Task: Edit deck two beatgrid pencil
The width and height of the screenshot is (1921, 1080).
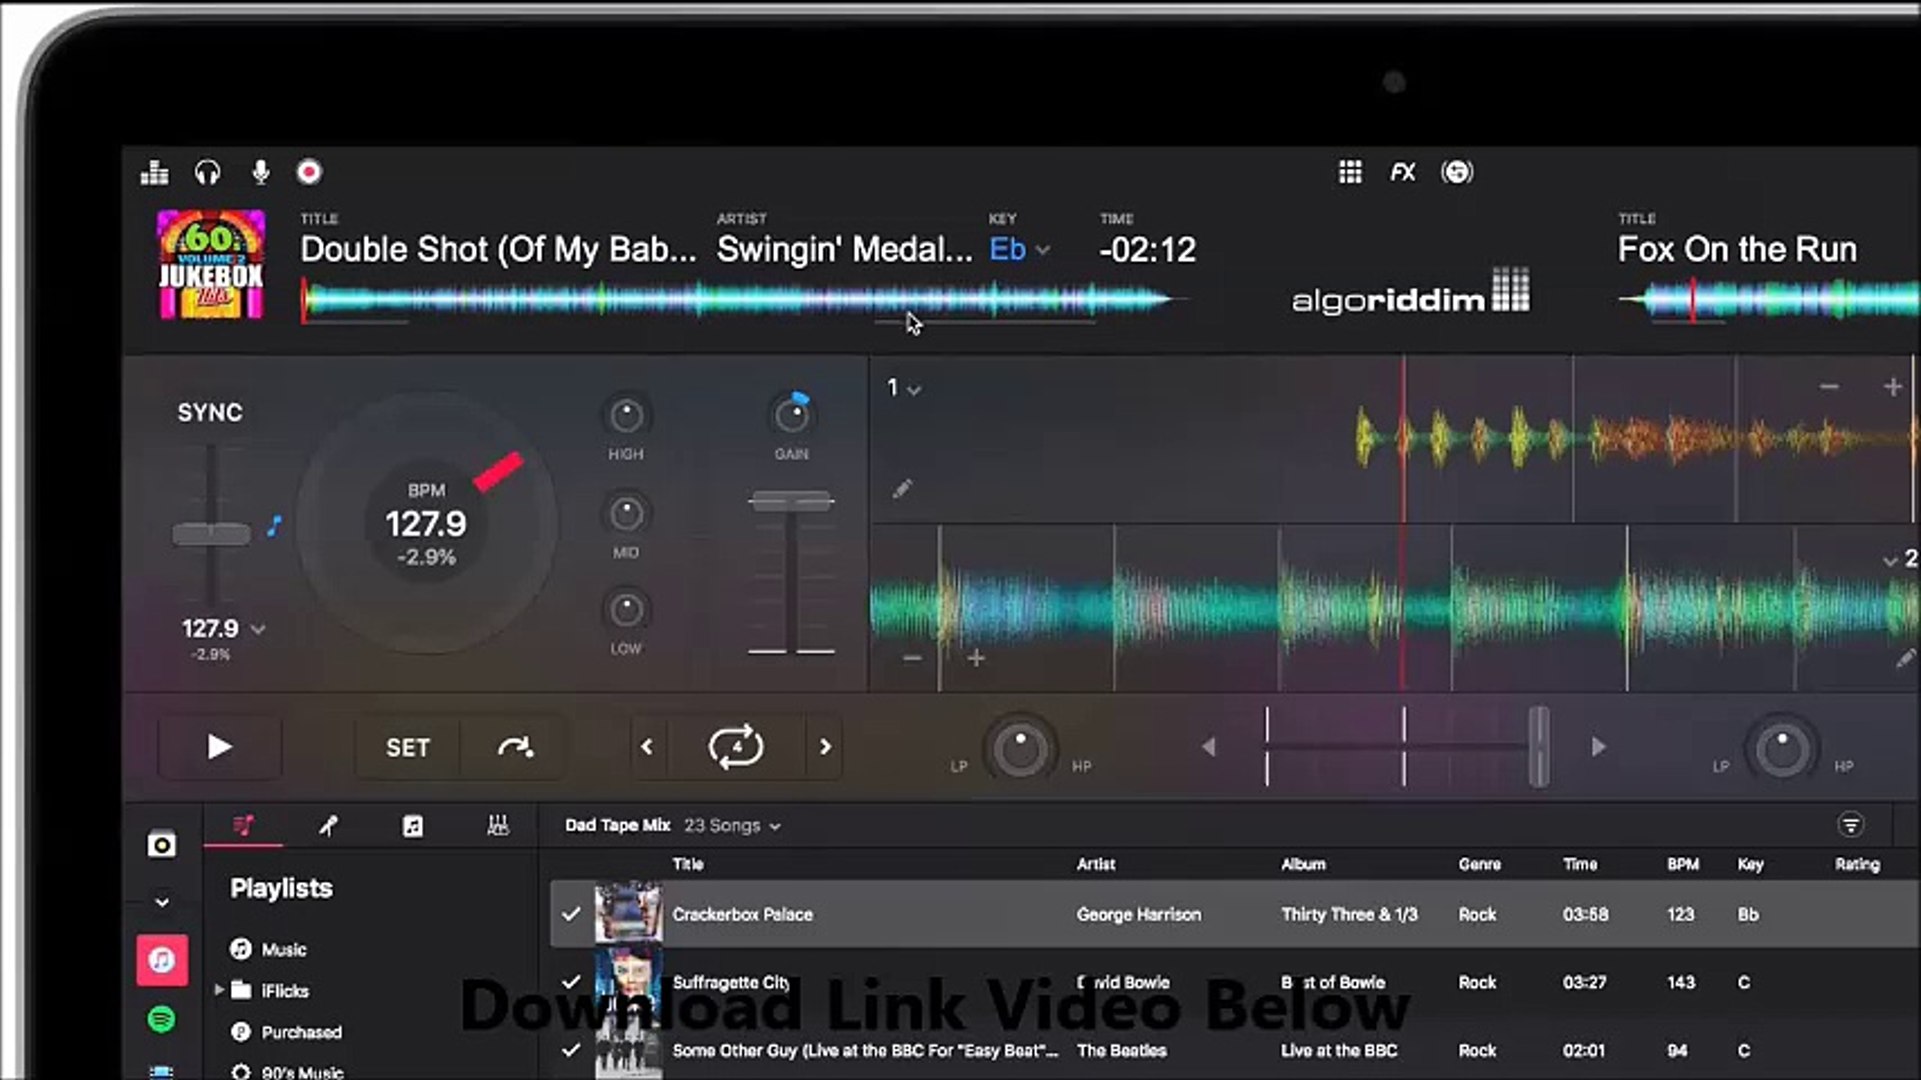Action: [1905, 658]
